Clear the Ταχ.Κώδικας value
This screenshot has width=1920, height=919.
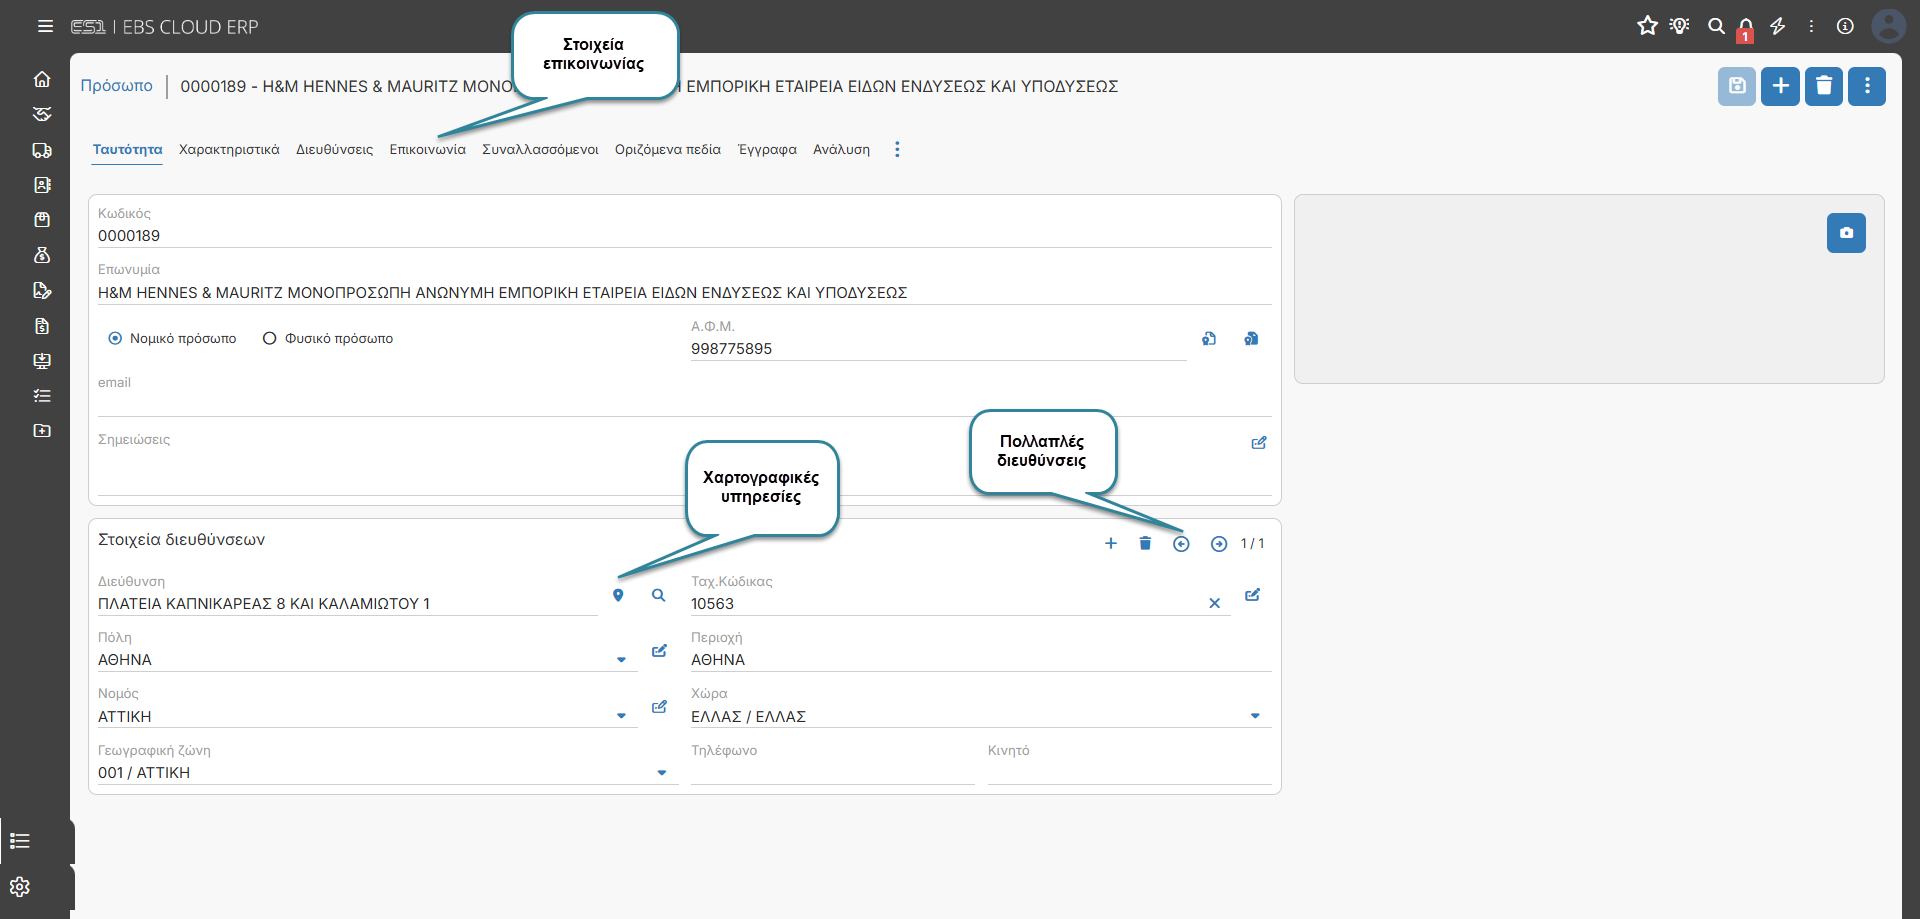point(1214,604)
